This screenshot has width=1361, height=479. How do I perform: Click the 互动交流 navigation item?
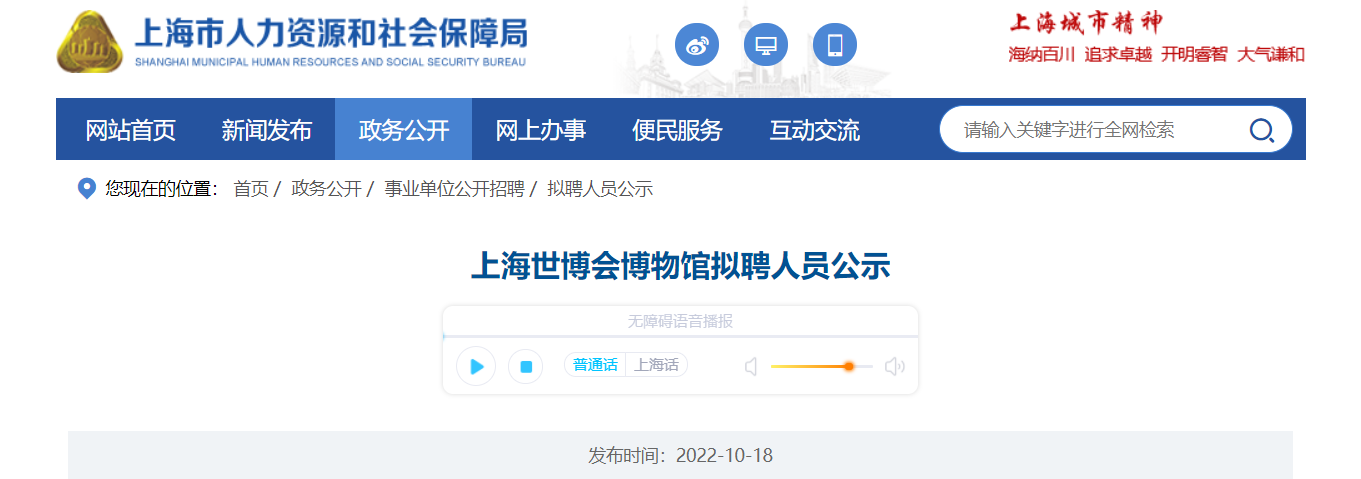click(x=814, y=130)
